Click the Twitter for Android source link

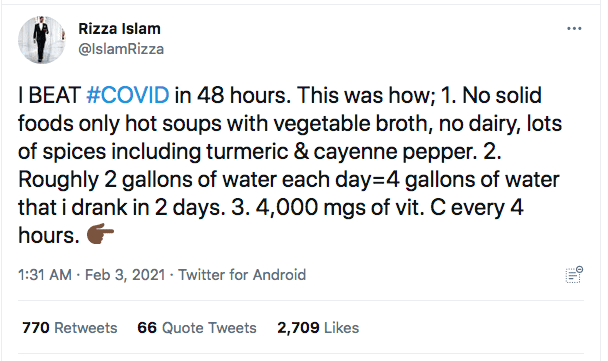242,275
